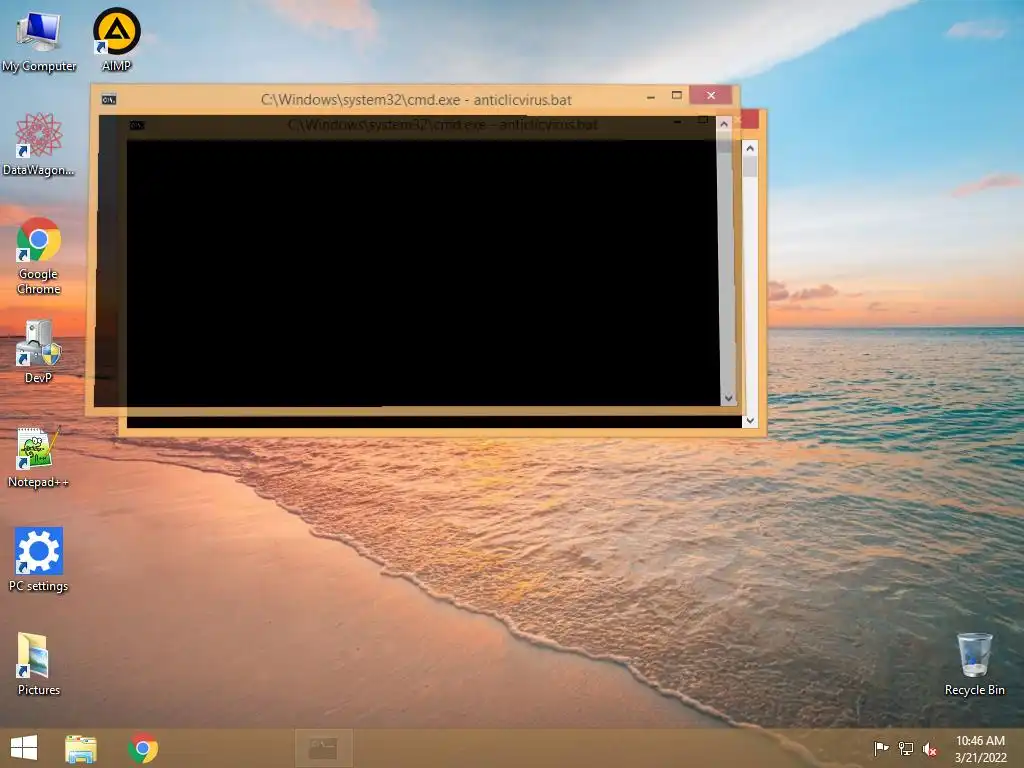Click scroll-down arrow in back cmd window
The height and width of the screenshot is (768, 1024).
coord(750,421)
